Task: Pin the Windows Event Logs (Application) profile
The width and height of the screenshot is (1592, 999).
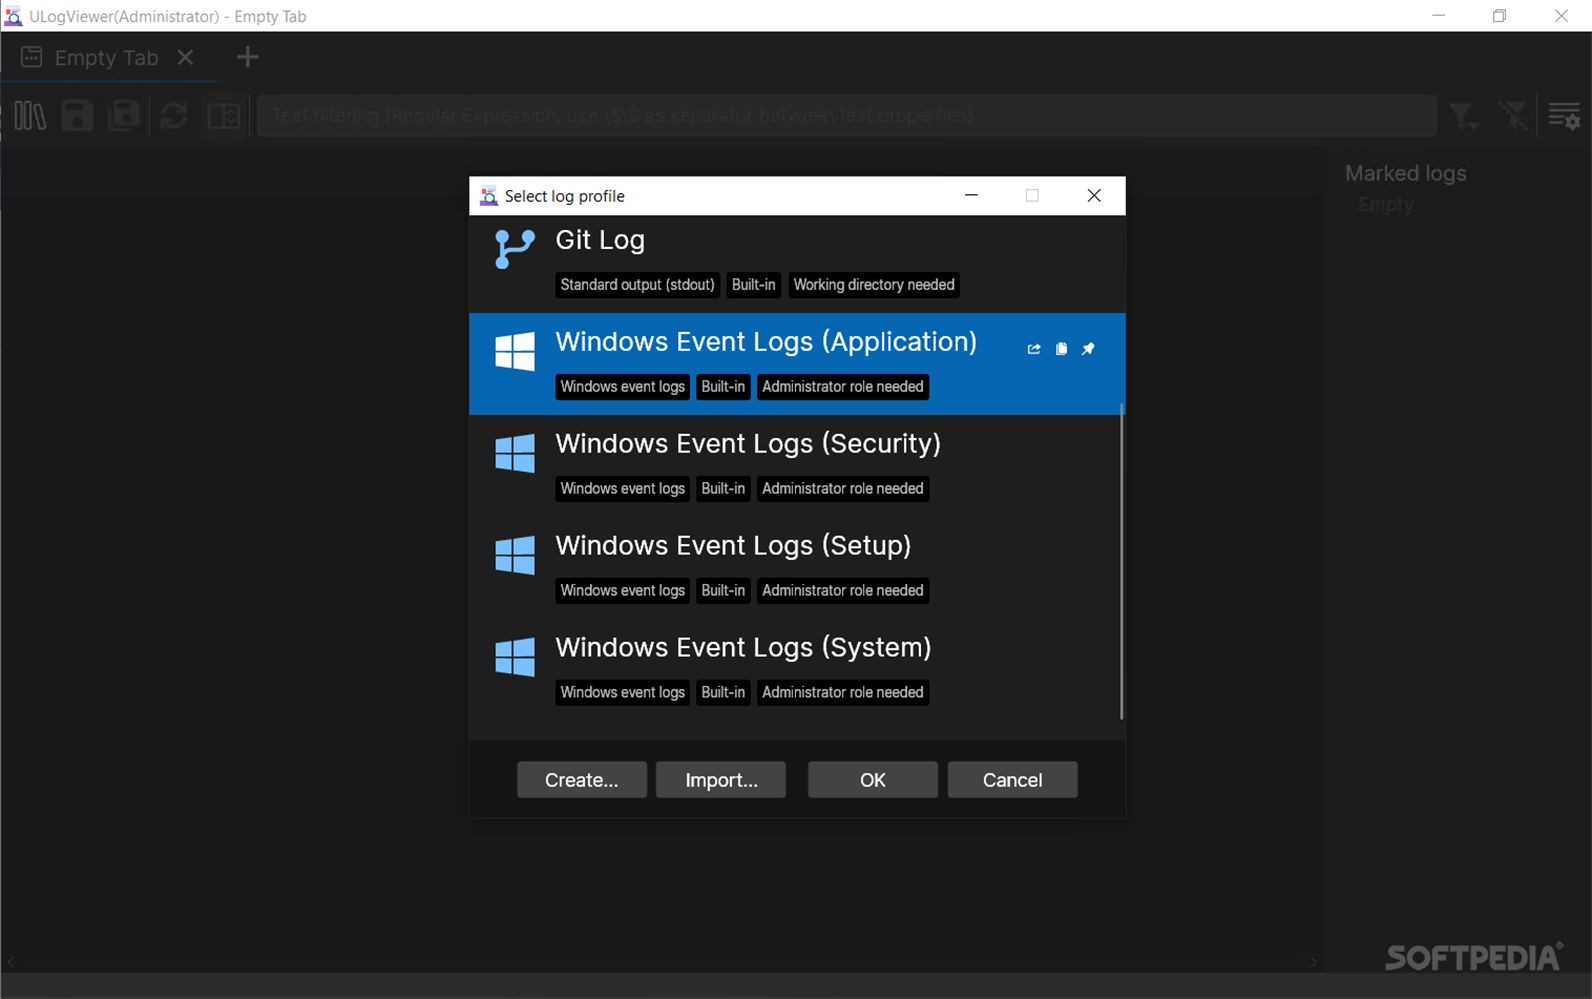Action: click(1088, 349)
